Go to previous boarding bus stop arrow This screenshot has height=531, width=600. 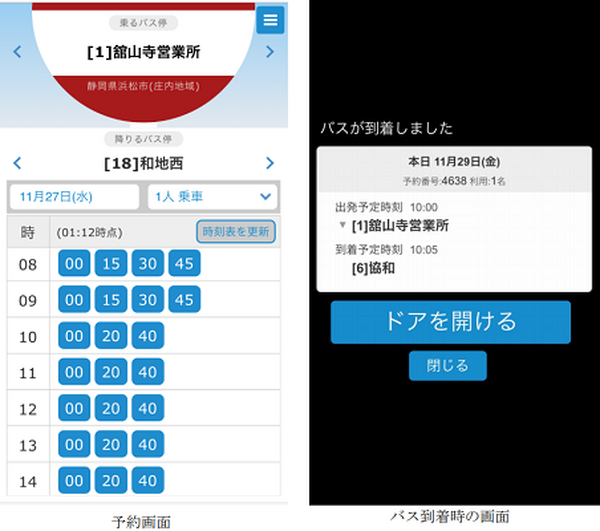17,52
